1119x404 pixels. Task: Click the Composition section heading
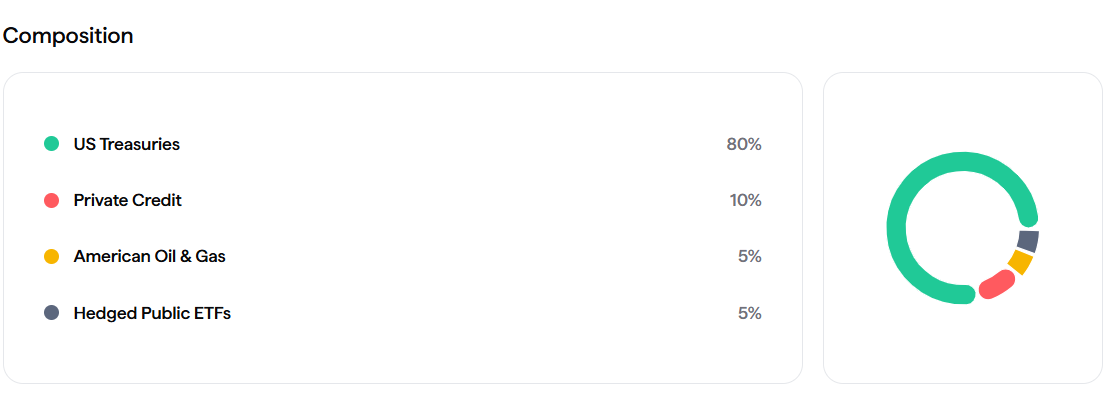(x=68, y=36)
